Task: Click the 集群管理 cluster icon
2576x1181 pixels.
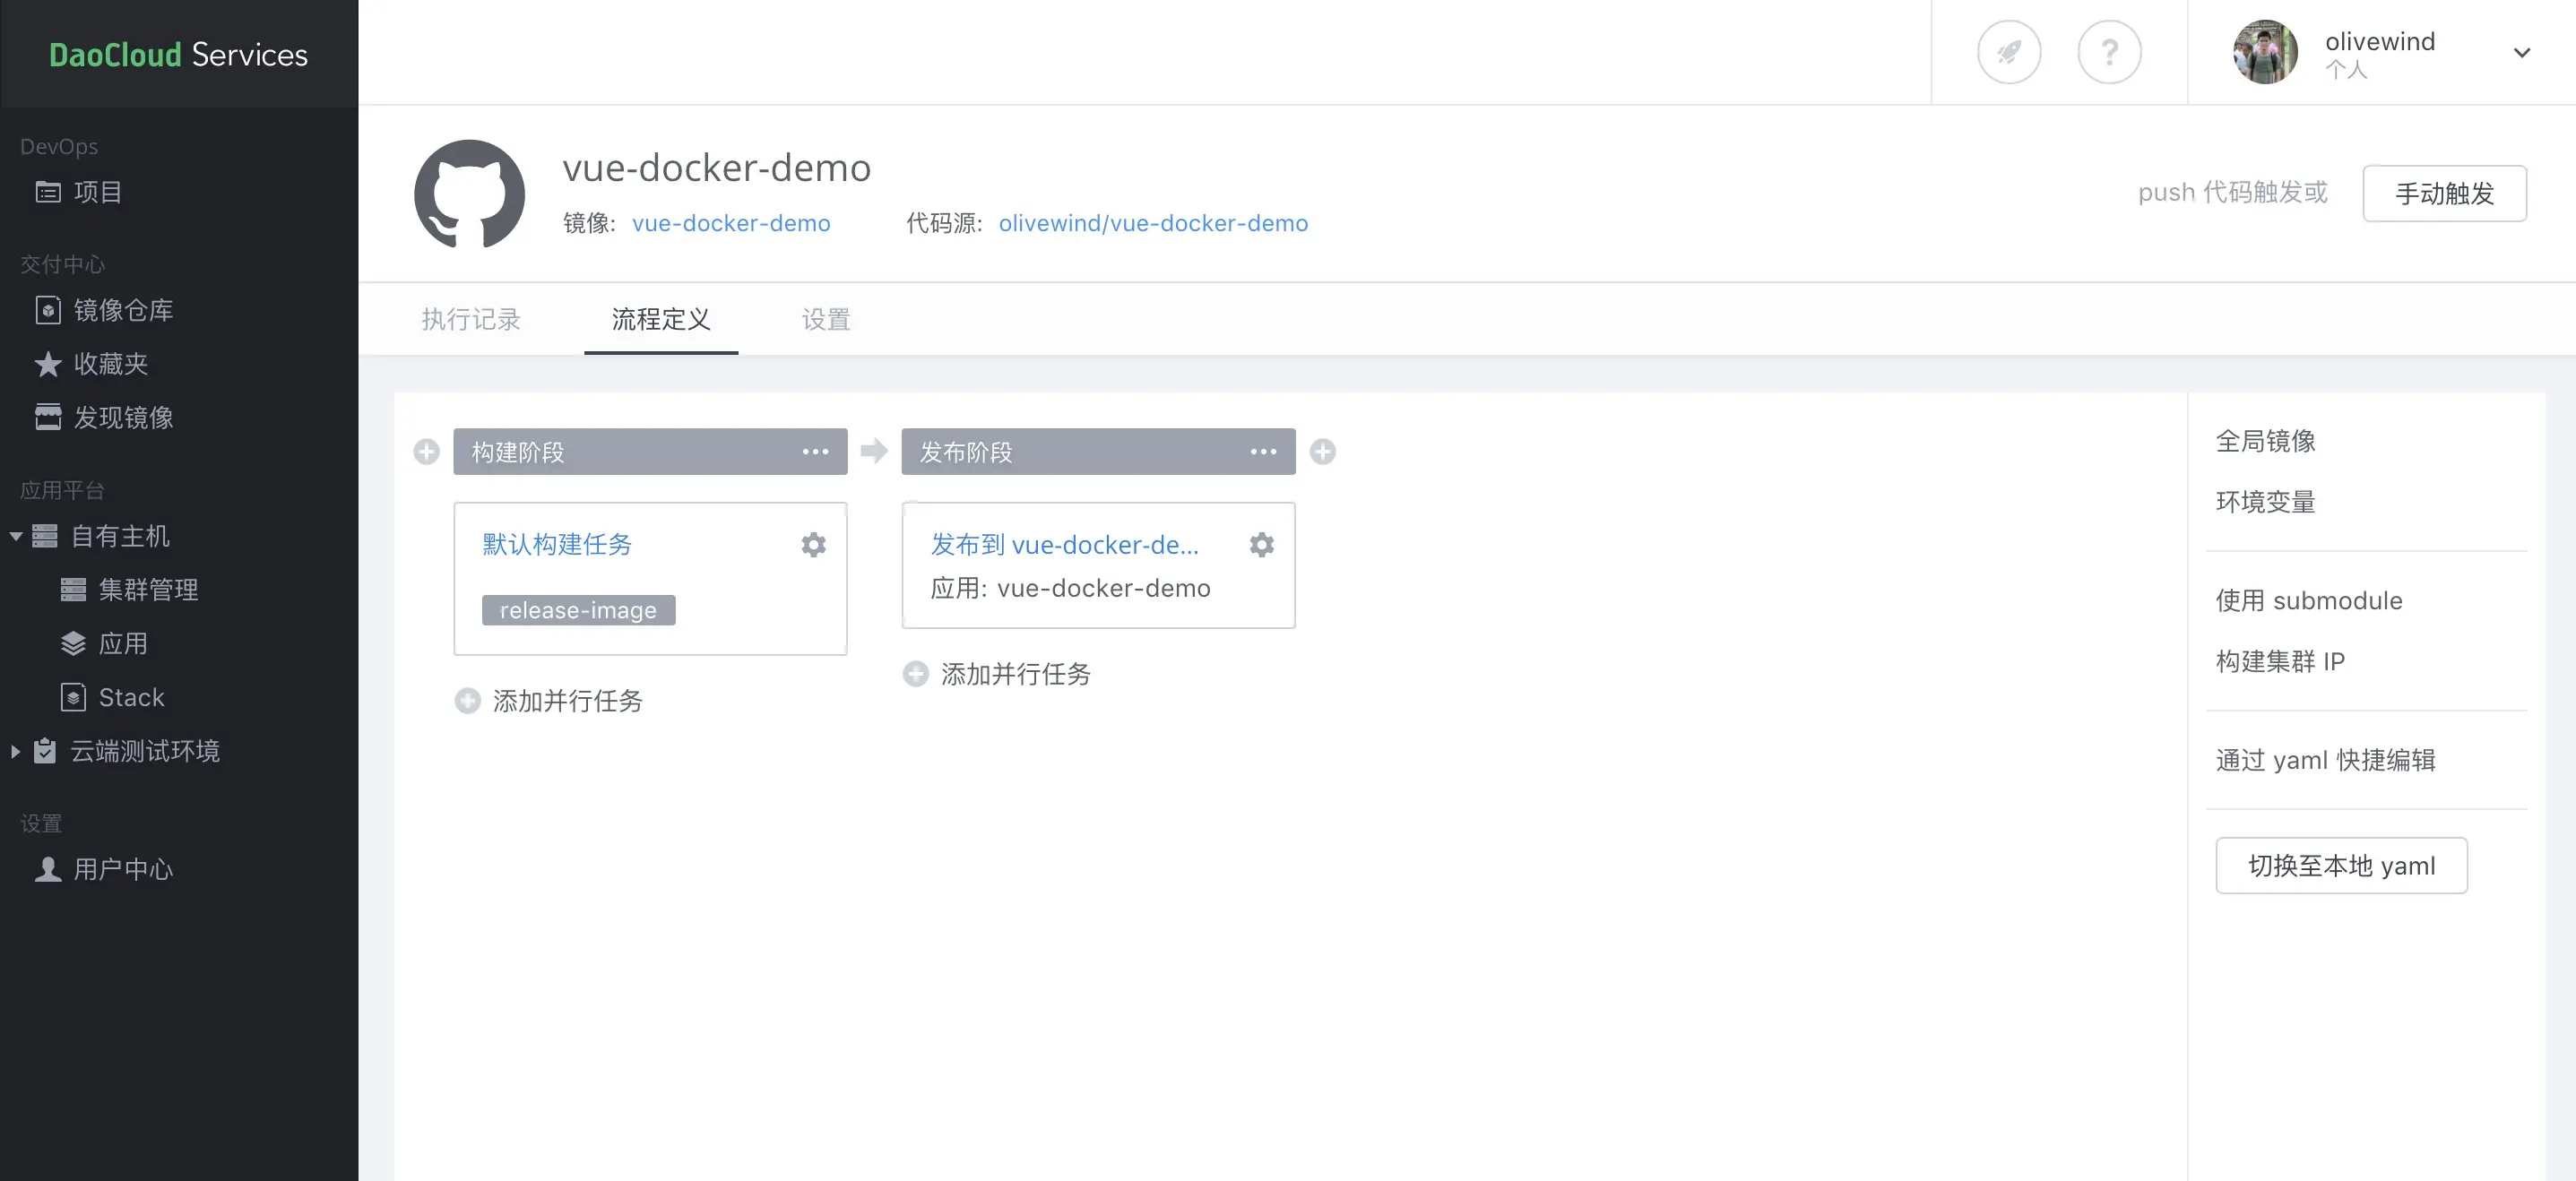Action: [73, 590]
